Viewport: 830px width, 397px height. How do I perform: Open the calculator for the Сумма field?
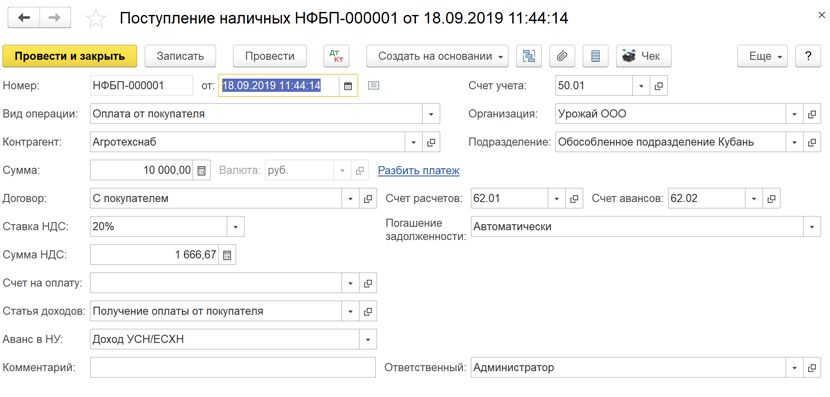tap(202, 170)
